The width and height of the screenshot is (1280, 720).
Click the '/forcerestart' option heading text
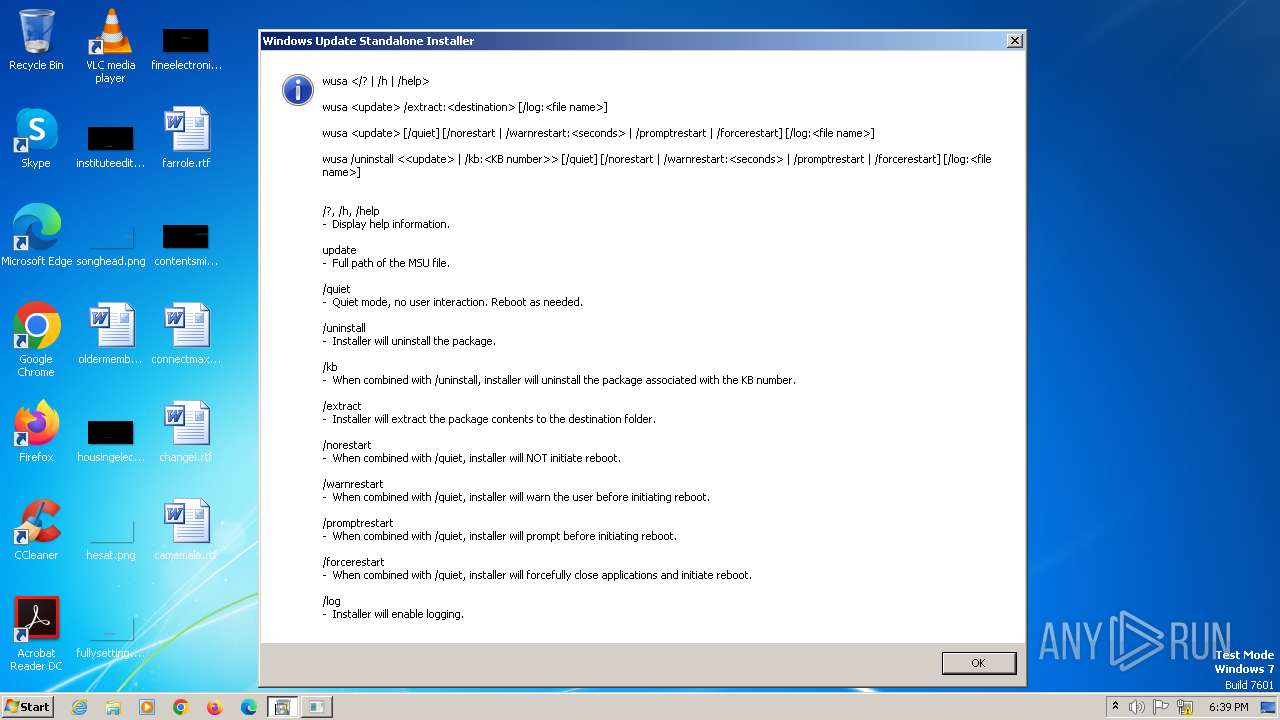tap(353, 562)
